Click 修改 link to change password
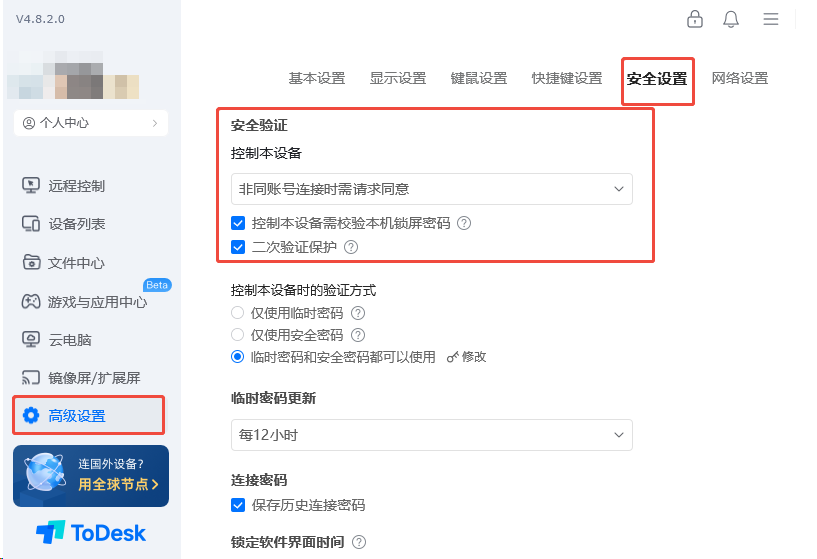817x559 pixels. click(x=467, y=357)
